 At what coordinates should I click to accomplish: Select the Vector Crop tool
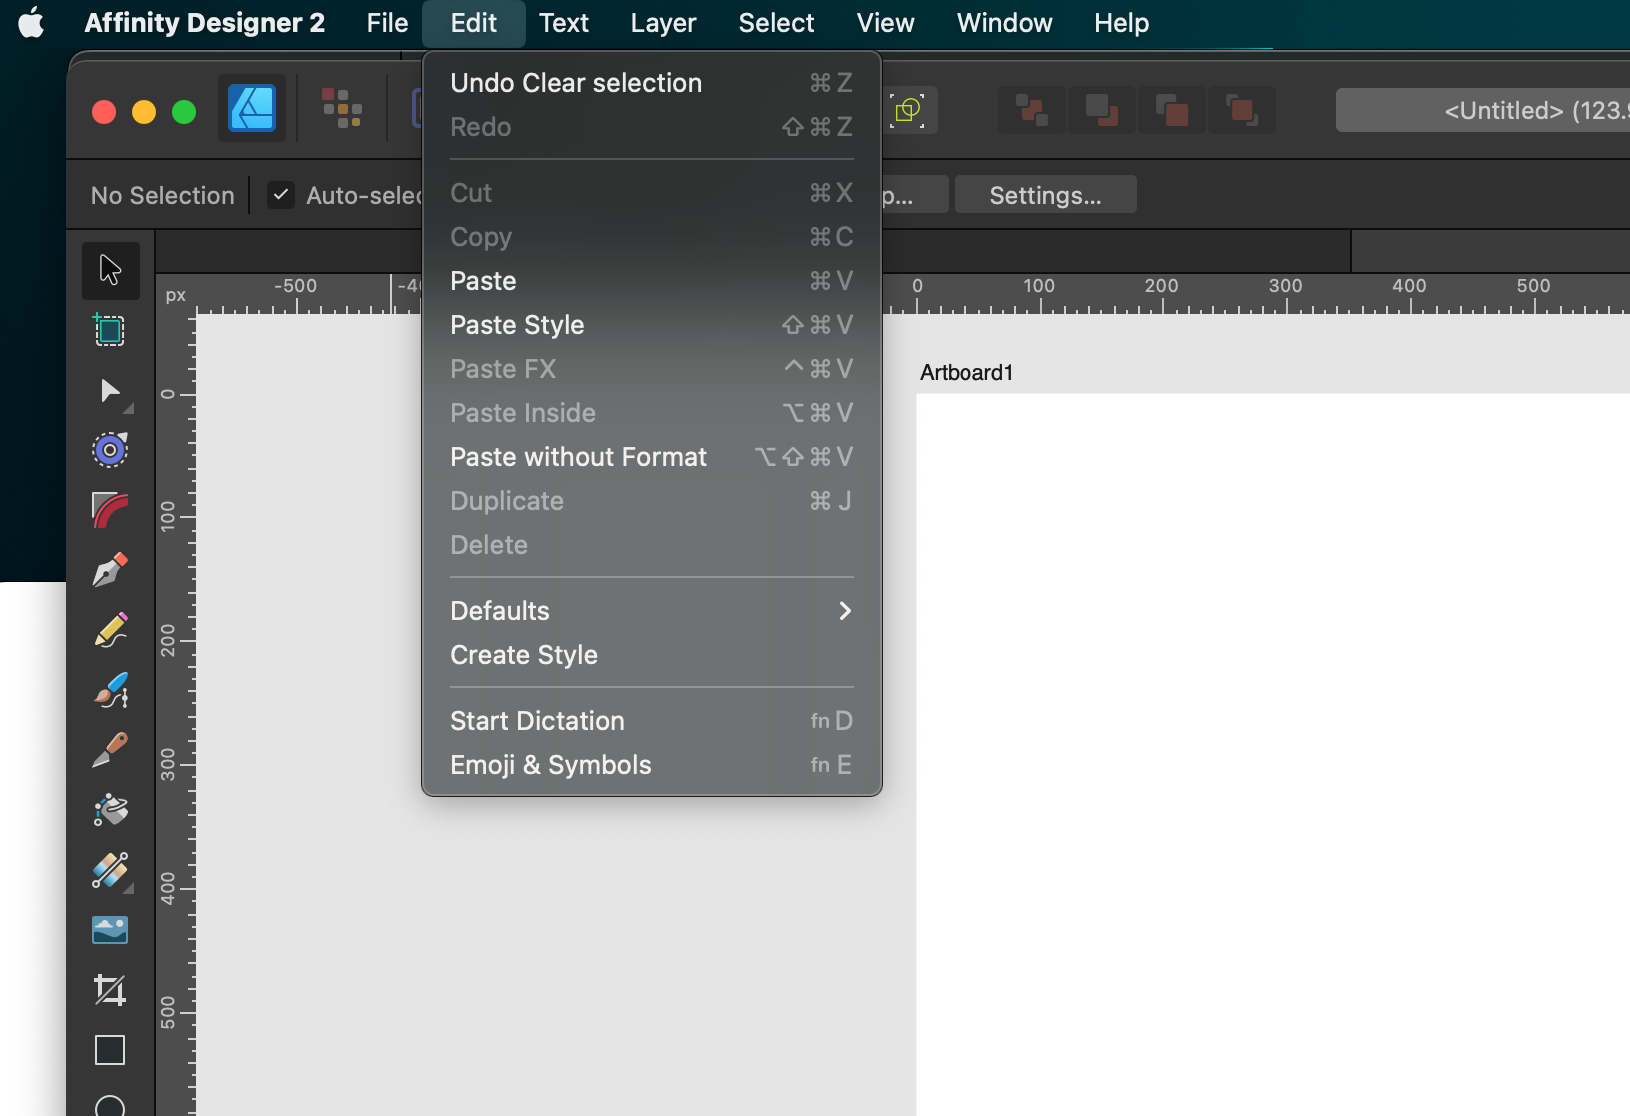110,990
